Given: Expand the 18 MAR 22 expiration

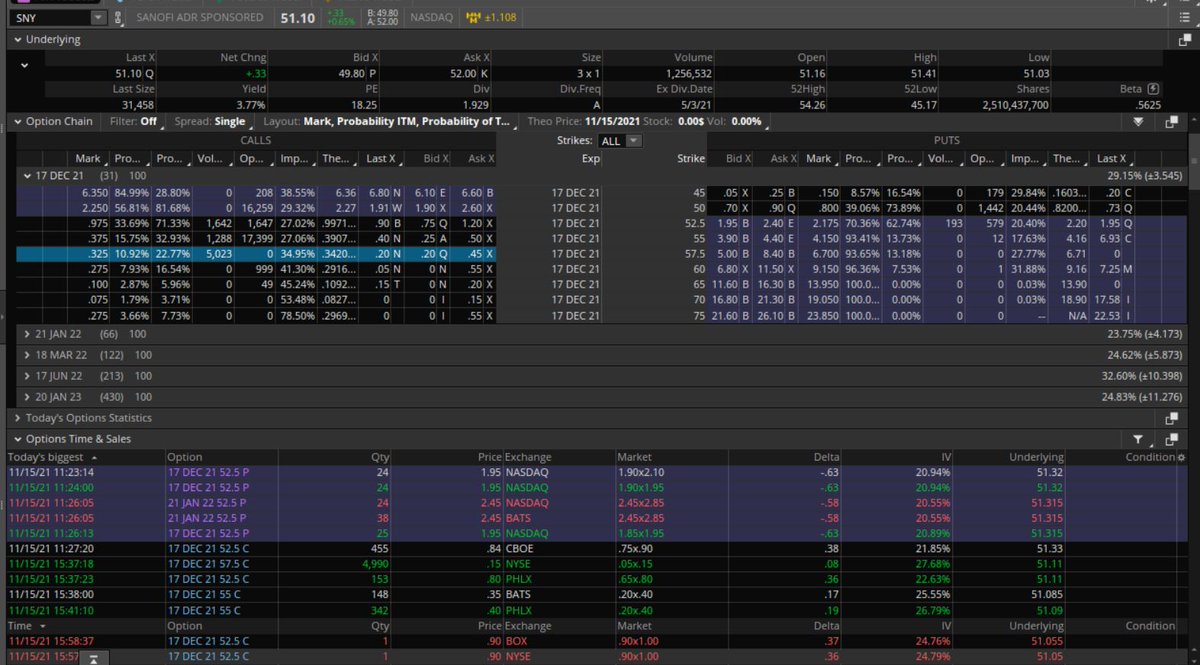Looking at the screenshot, I should click(28, 354).
